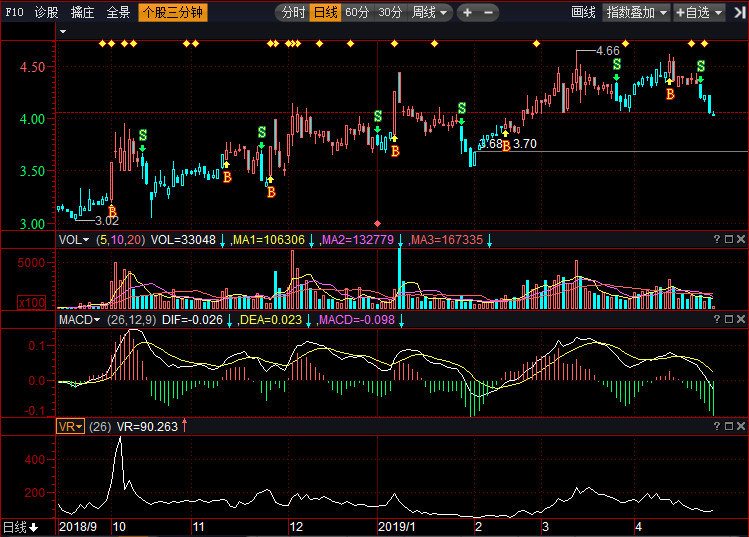
Task: Open the 擒庄 menu item
Action: (x=82, y=12)
